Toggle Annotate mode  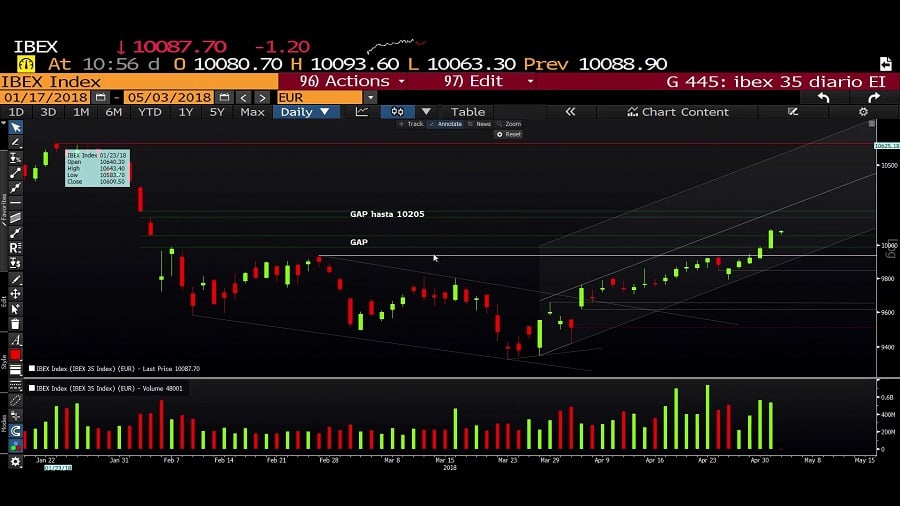click(445, 124)
